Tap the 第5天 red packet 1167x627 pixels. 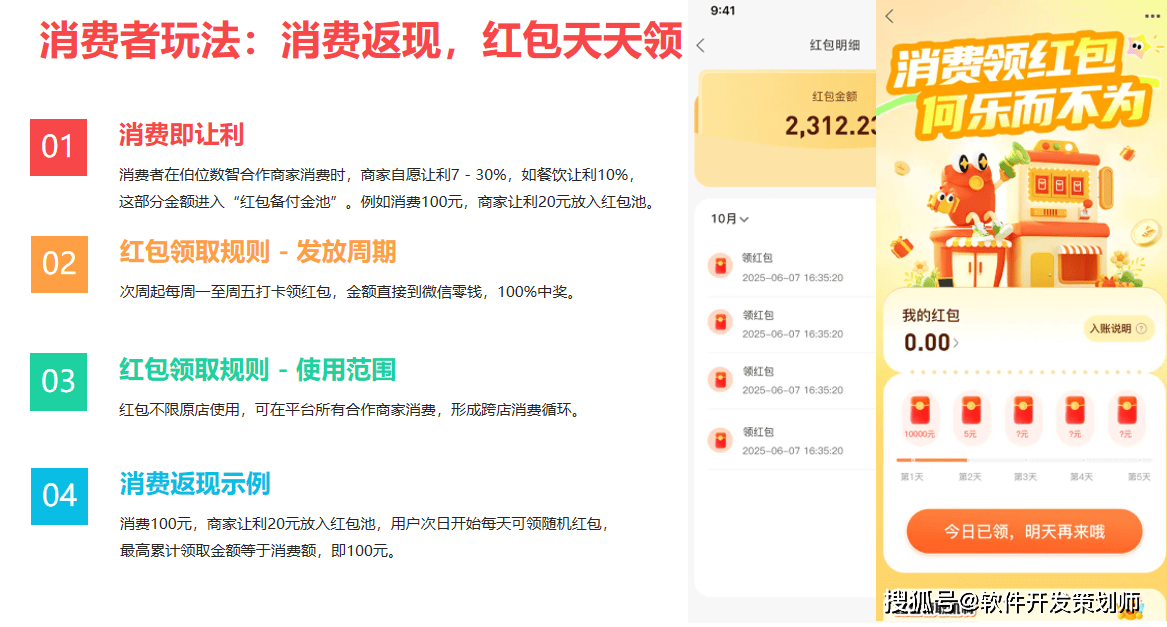pyautogui.click(x=1125, y=414)
